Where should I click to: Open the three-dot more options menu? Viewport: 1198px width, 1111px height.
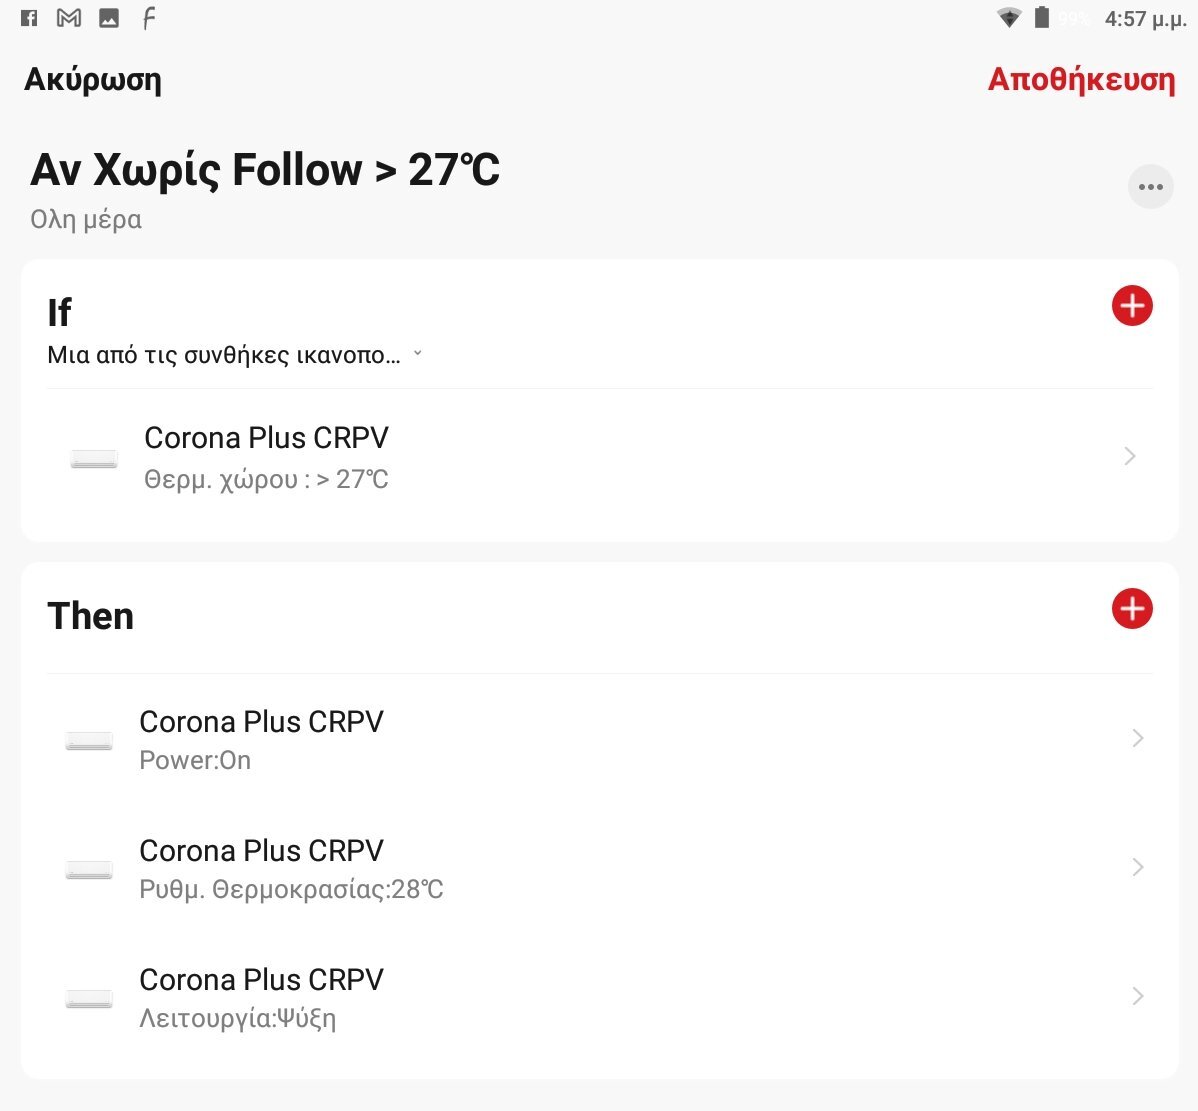pyautogui.click(x=1150, y=186)
